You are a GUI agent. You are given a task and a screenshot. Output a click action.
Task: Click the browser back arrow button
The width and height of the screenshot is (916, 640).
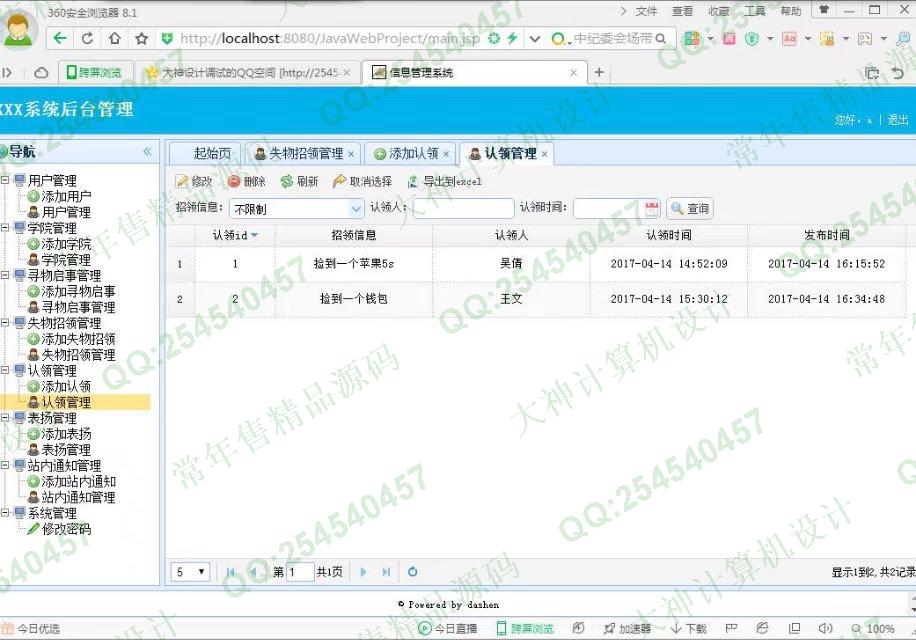tap(60, 39)
